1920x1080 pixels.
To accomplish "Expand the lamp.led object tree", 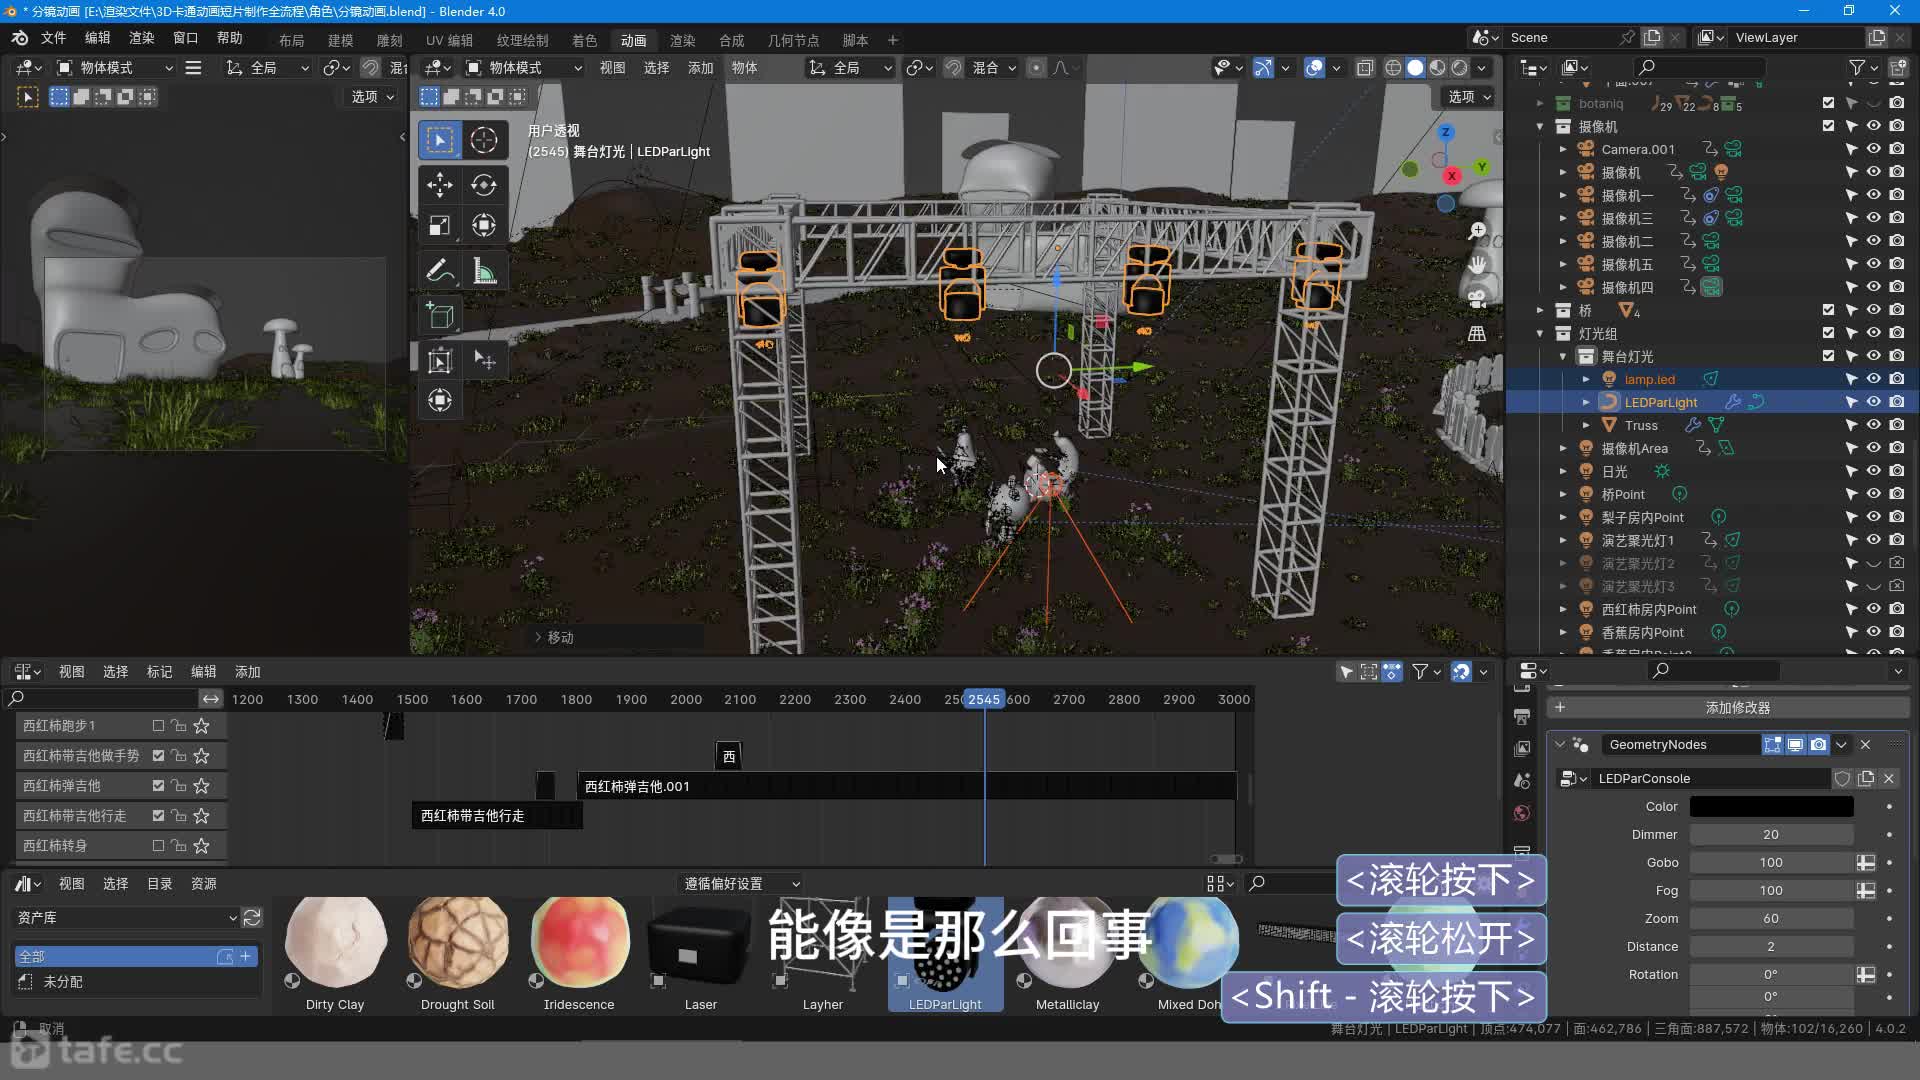I will click(x=1586, y=379).
